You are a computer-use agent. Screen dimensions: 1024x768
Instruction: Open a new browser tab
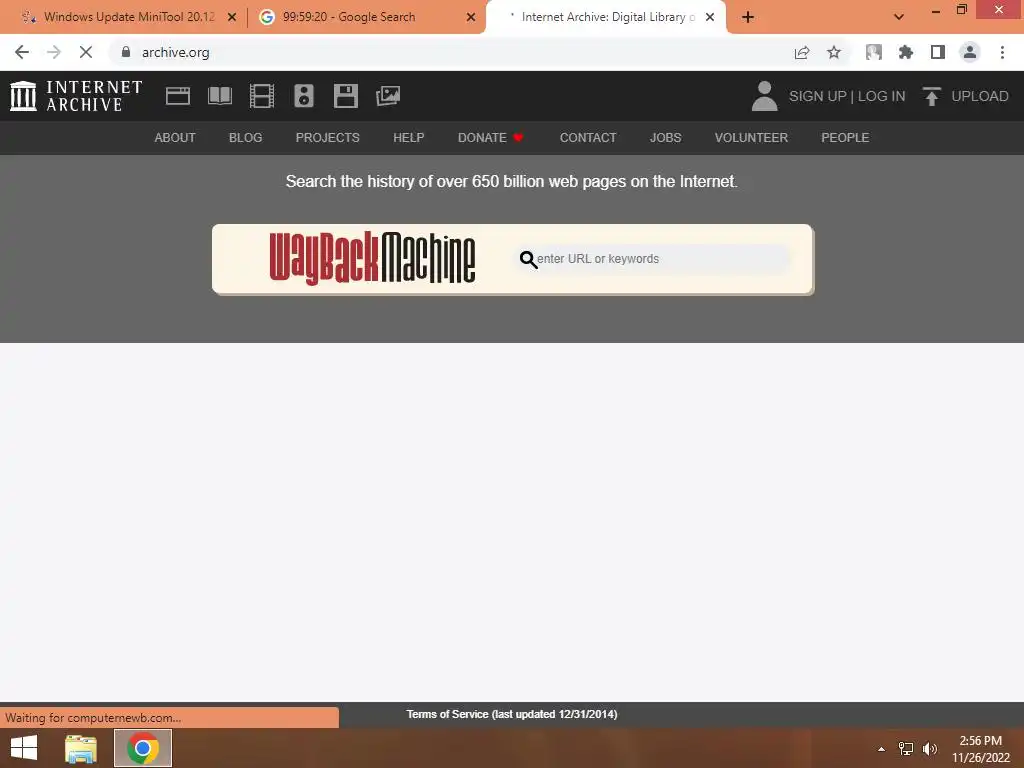pos(748,17)
